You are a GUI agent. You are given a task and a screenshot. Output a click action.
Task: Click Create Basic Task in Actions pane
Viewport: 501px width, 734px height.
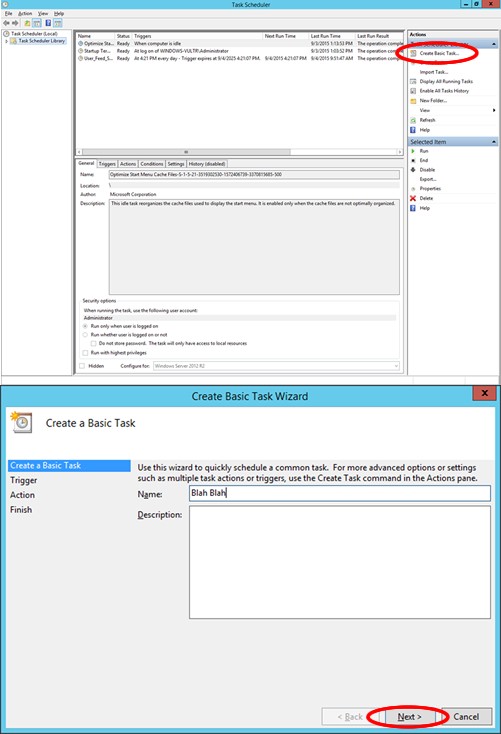[x=439, y=53]
